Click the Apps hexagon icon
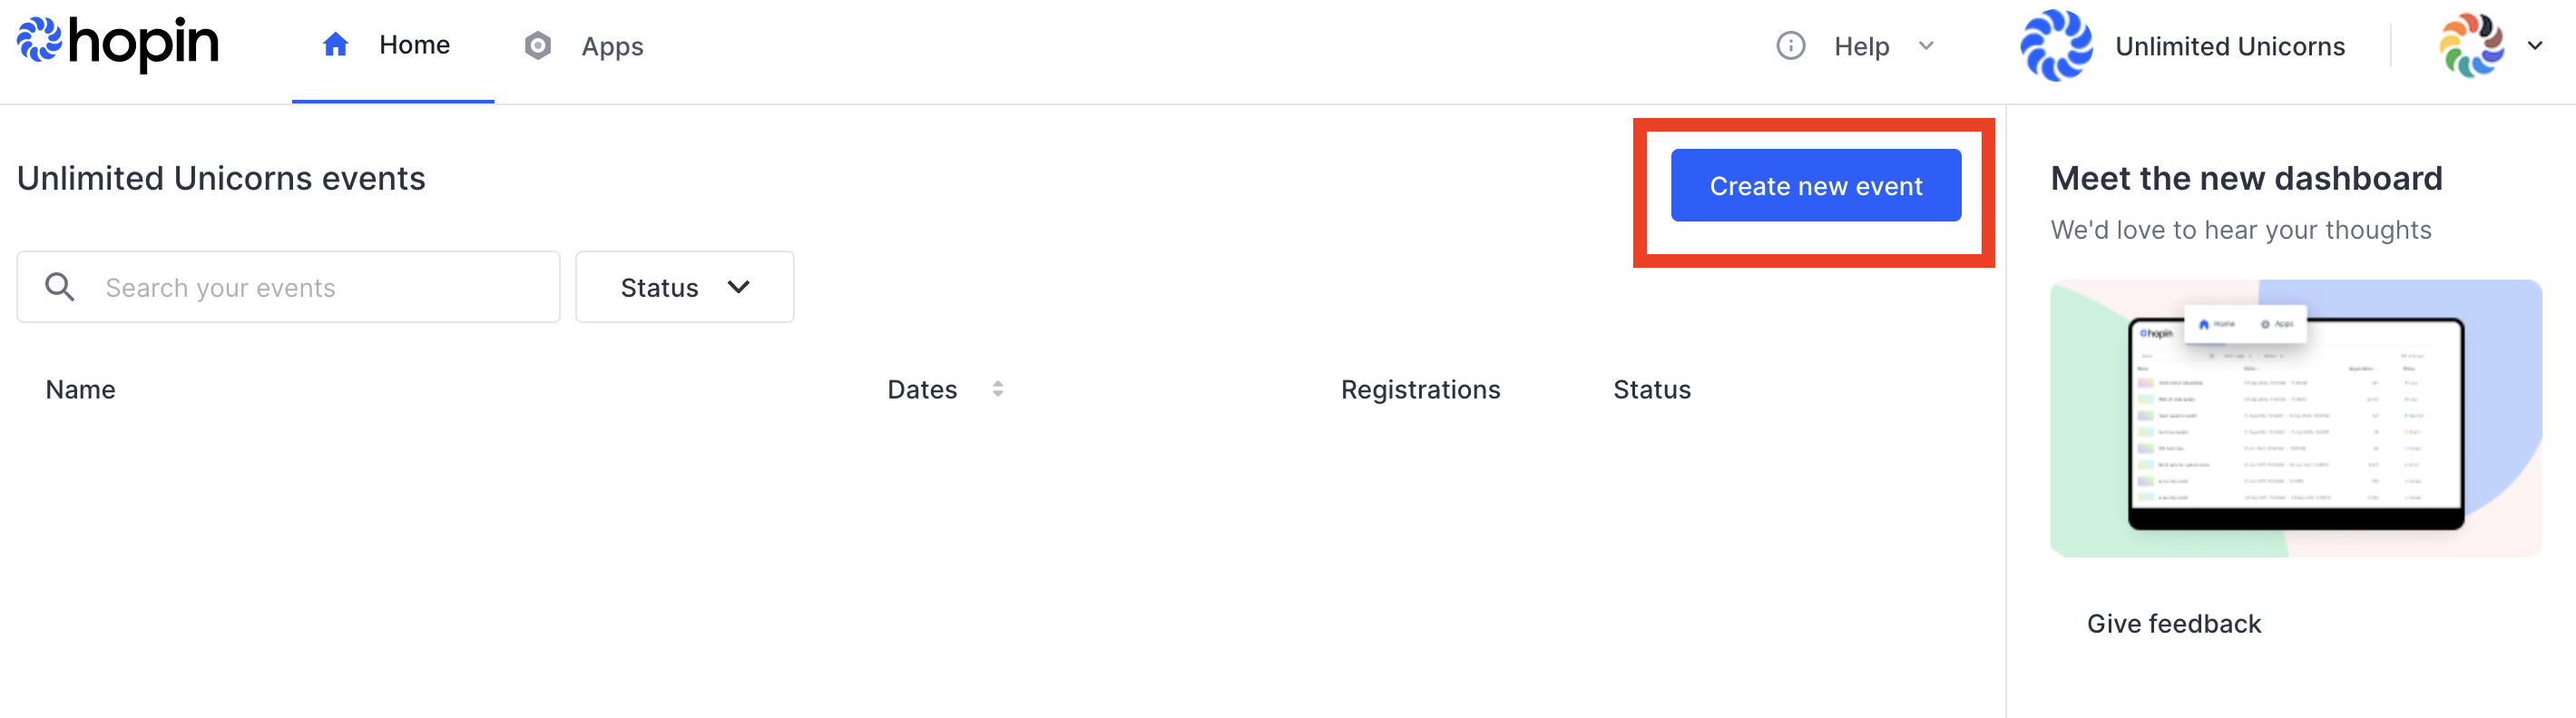Image resolution: width=2576 pixels, height=718 pixels. point(538,45)
